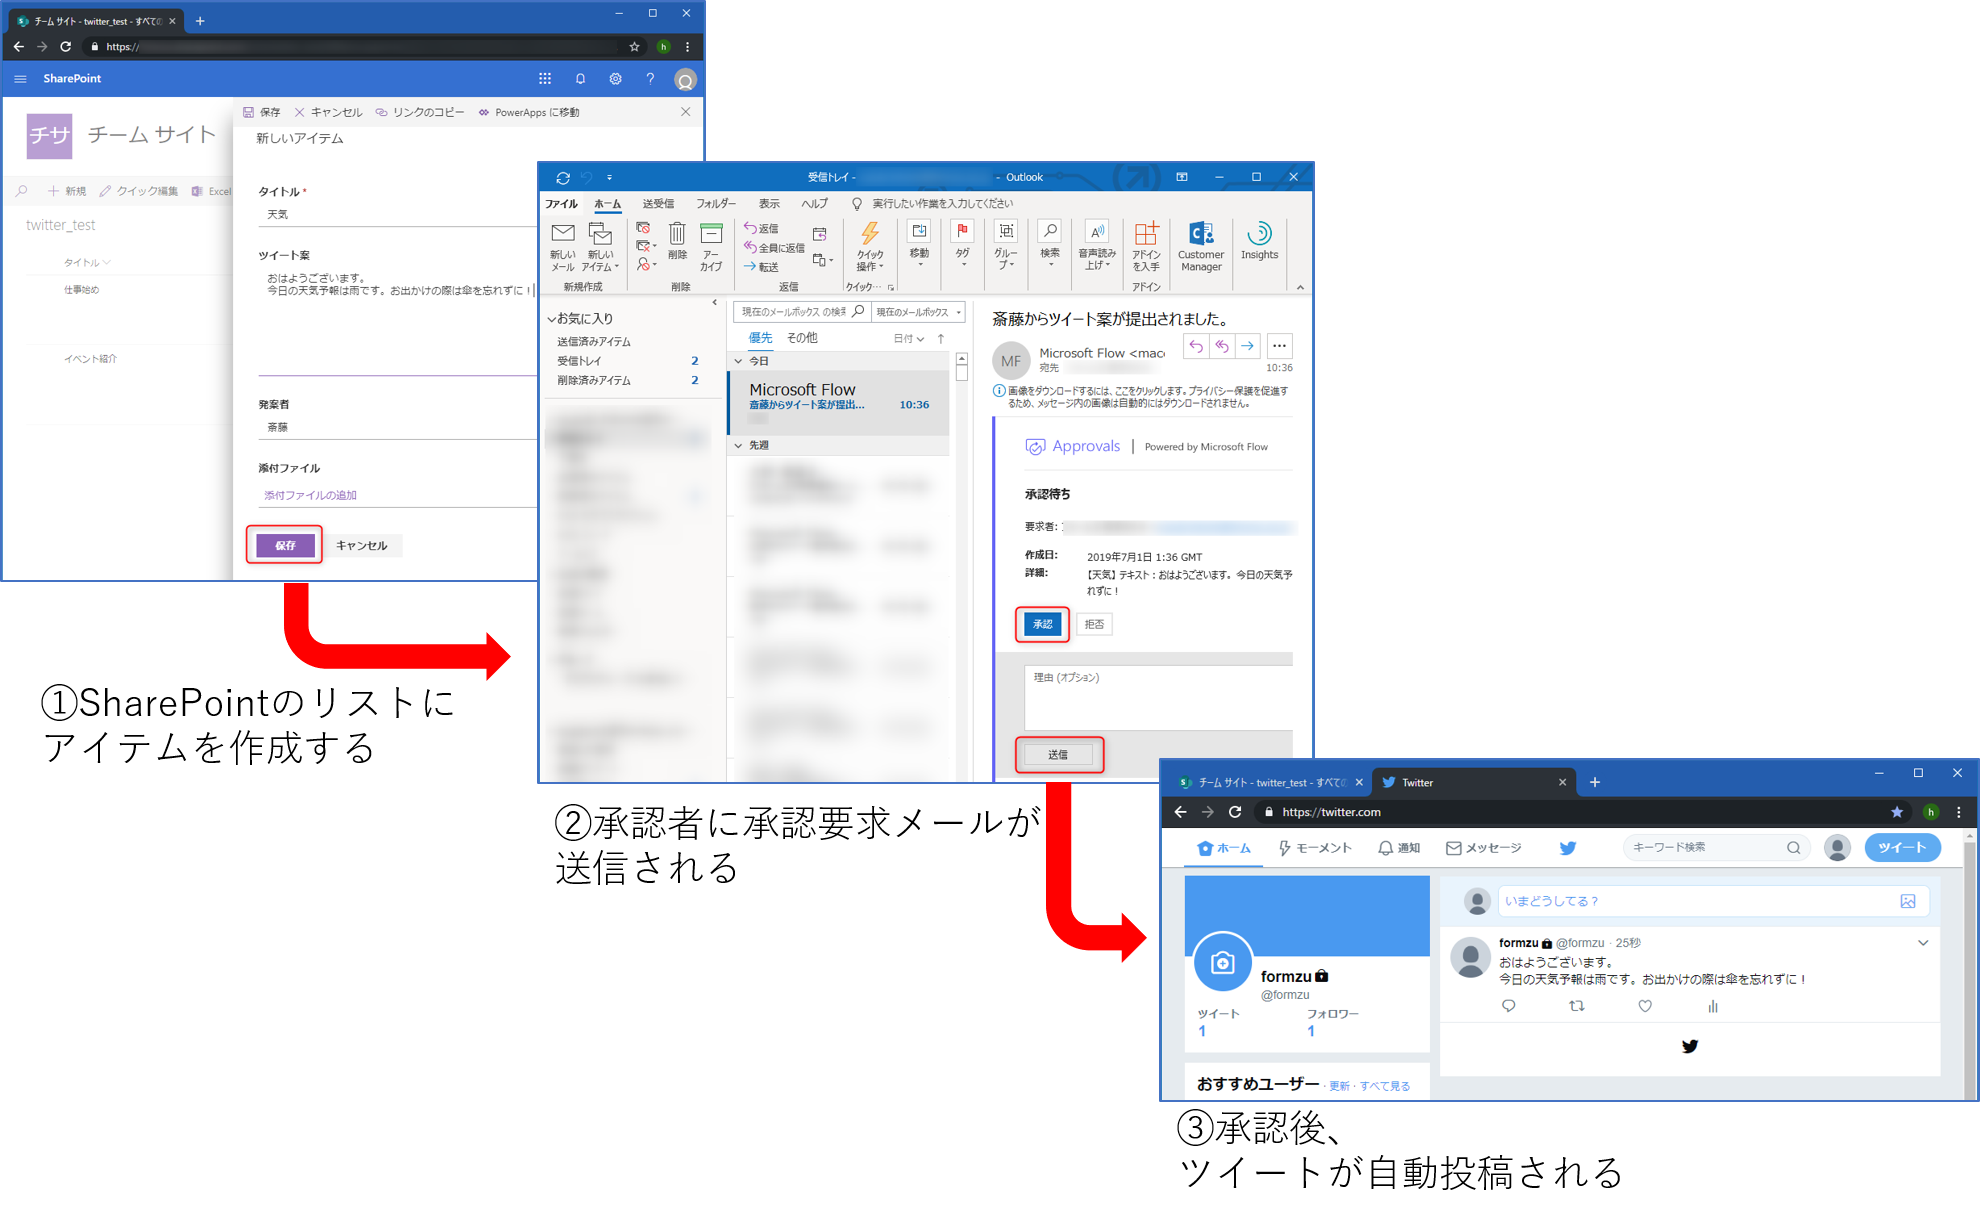This screenshot has height=1221, width=1980.
Task: Click the 保存 (Save) button in SharePoint
Action: (x=284, y=545)
